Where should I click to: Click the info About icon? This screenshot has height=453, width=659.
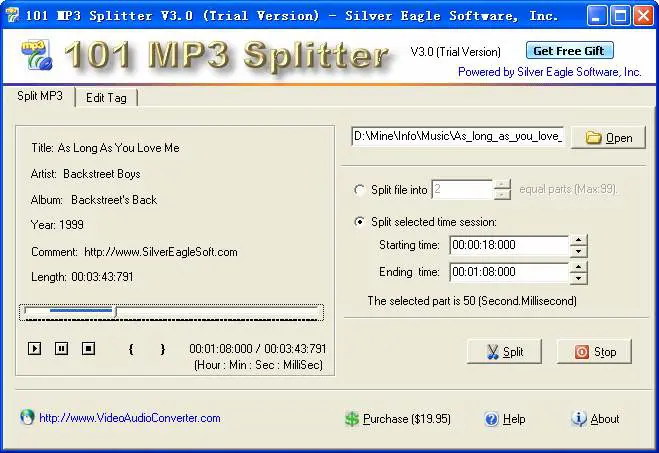579,419
